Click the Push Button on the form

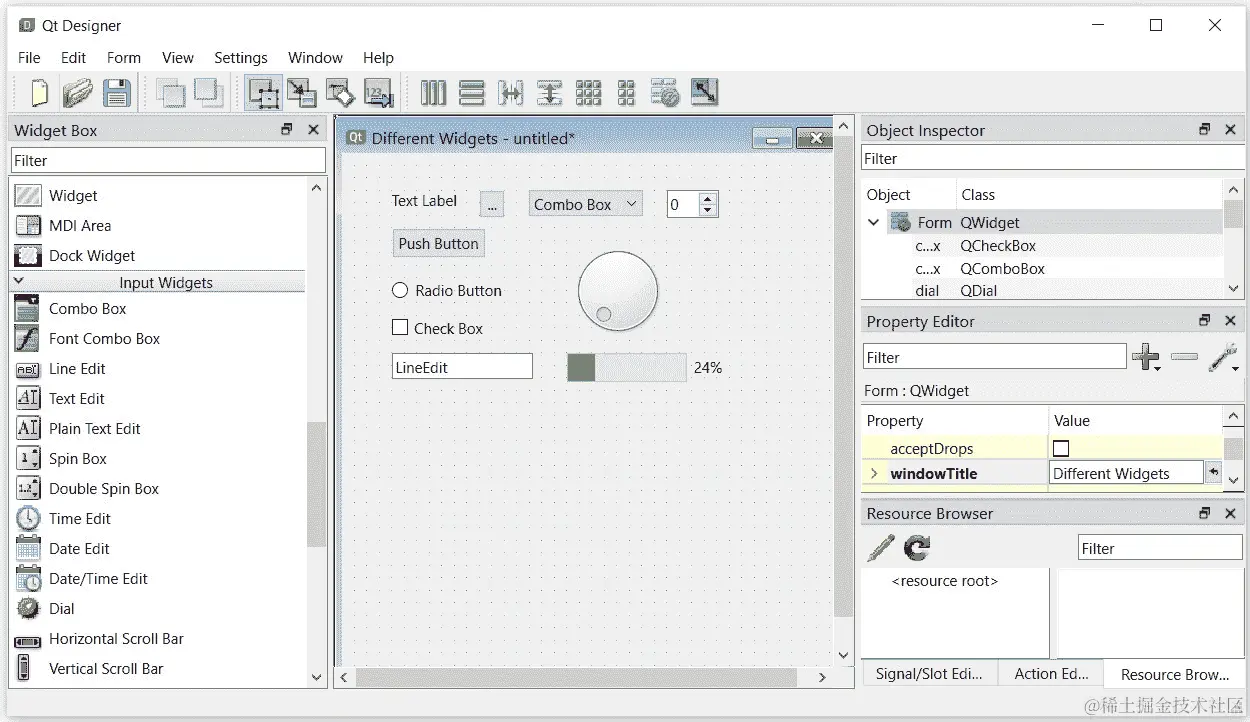tap(438, 243)
